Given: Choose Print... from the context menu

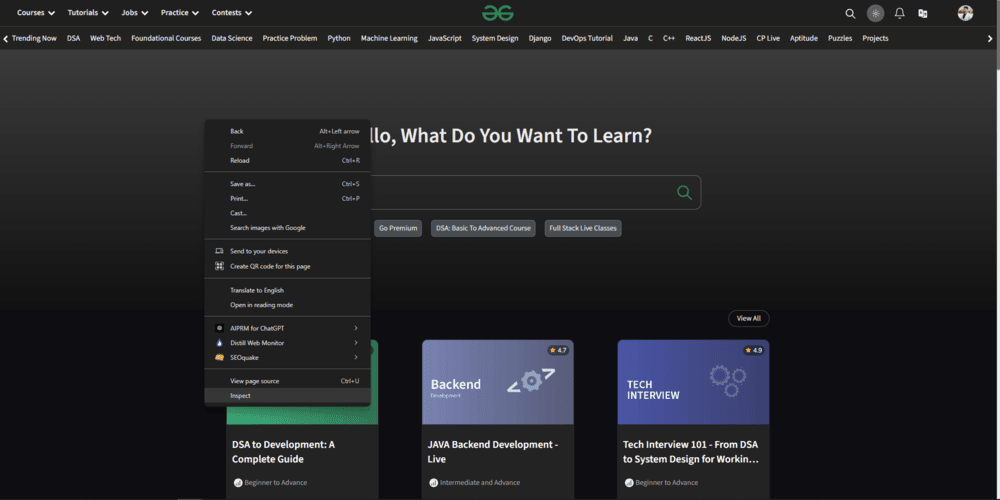Looking at the screenshot, I should pos(287,198).
